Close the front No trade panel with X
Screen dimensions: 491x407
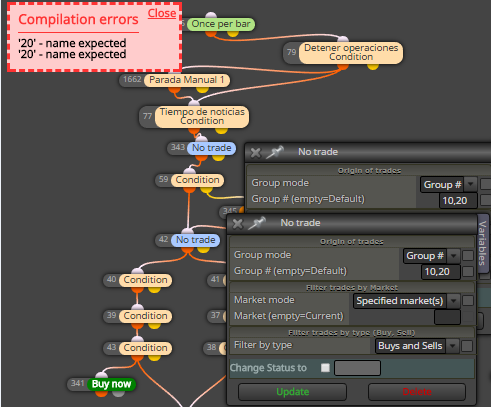(x=238, y=224)
